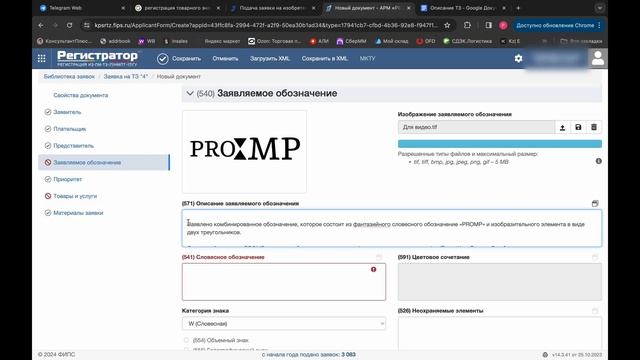Screen dimensions: 640x360
Task: Select Заявляемое обозначение in sidebar
Action: pyautogui.click(x=104, y=162)
